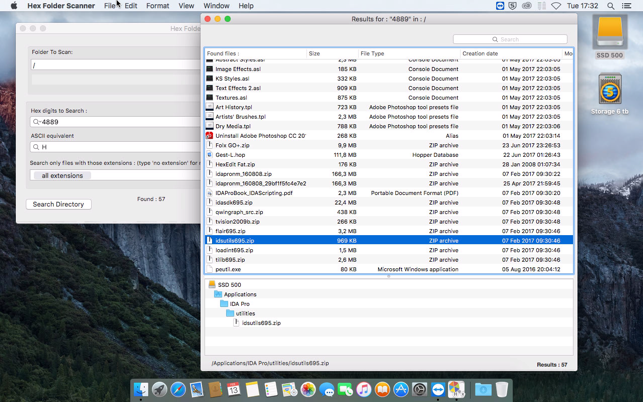The image size is (643, 402).
Task: Open Notification Center in menu bar
Action: coord(627,6)
